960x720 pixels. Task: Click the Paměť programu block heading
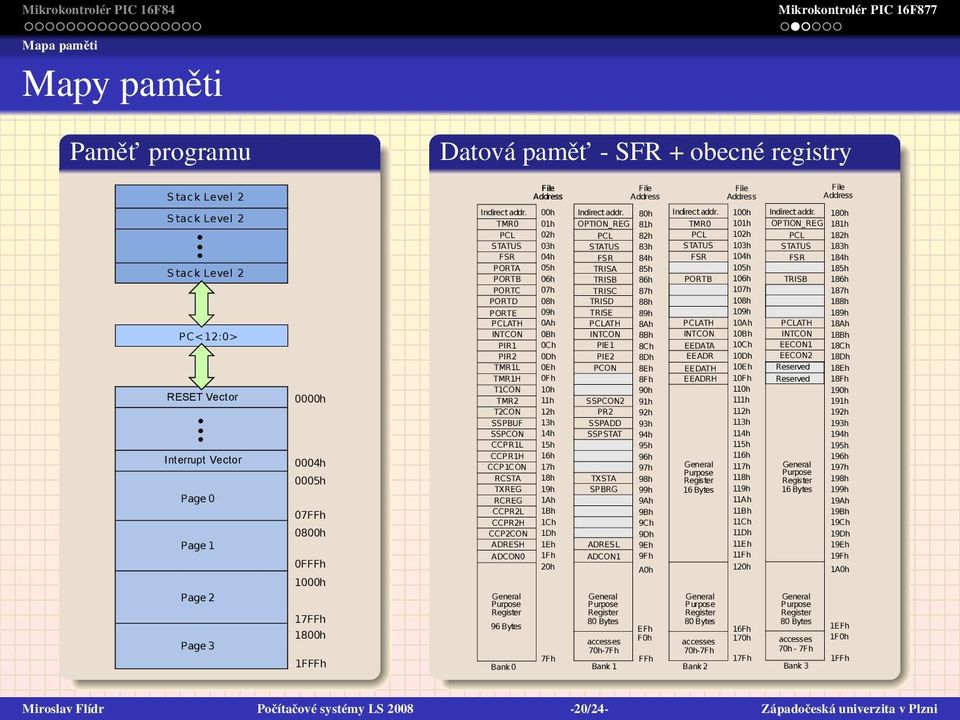[160, 152]
